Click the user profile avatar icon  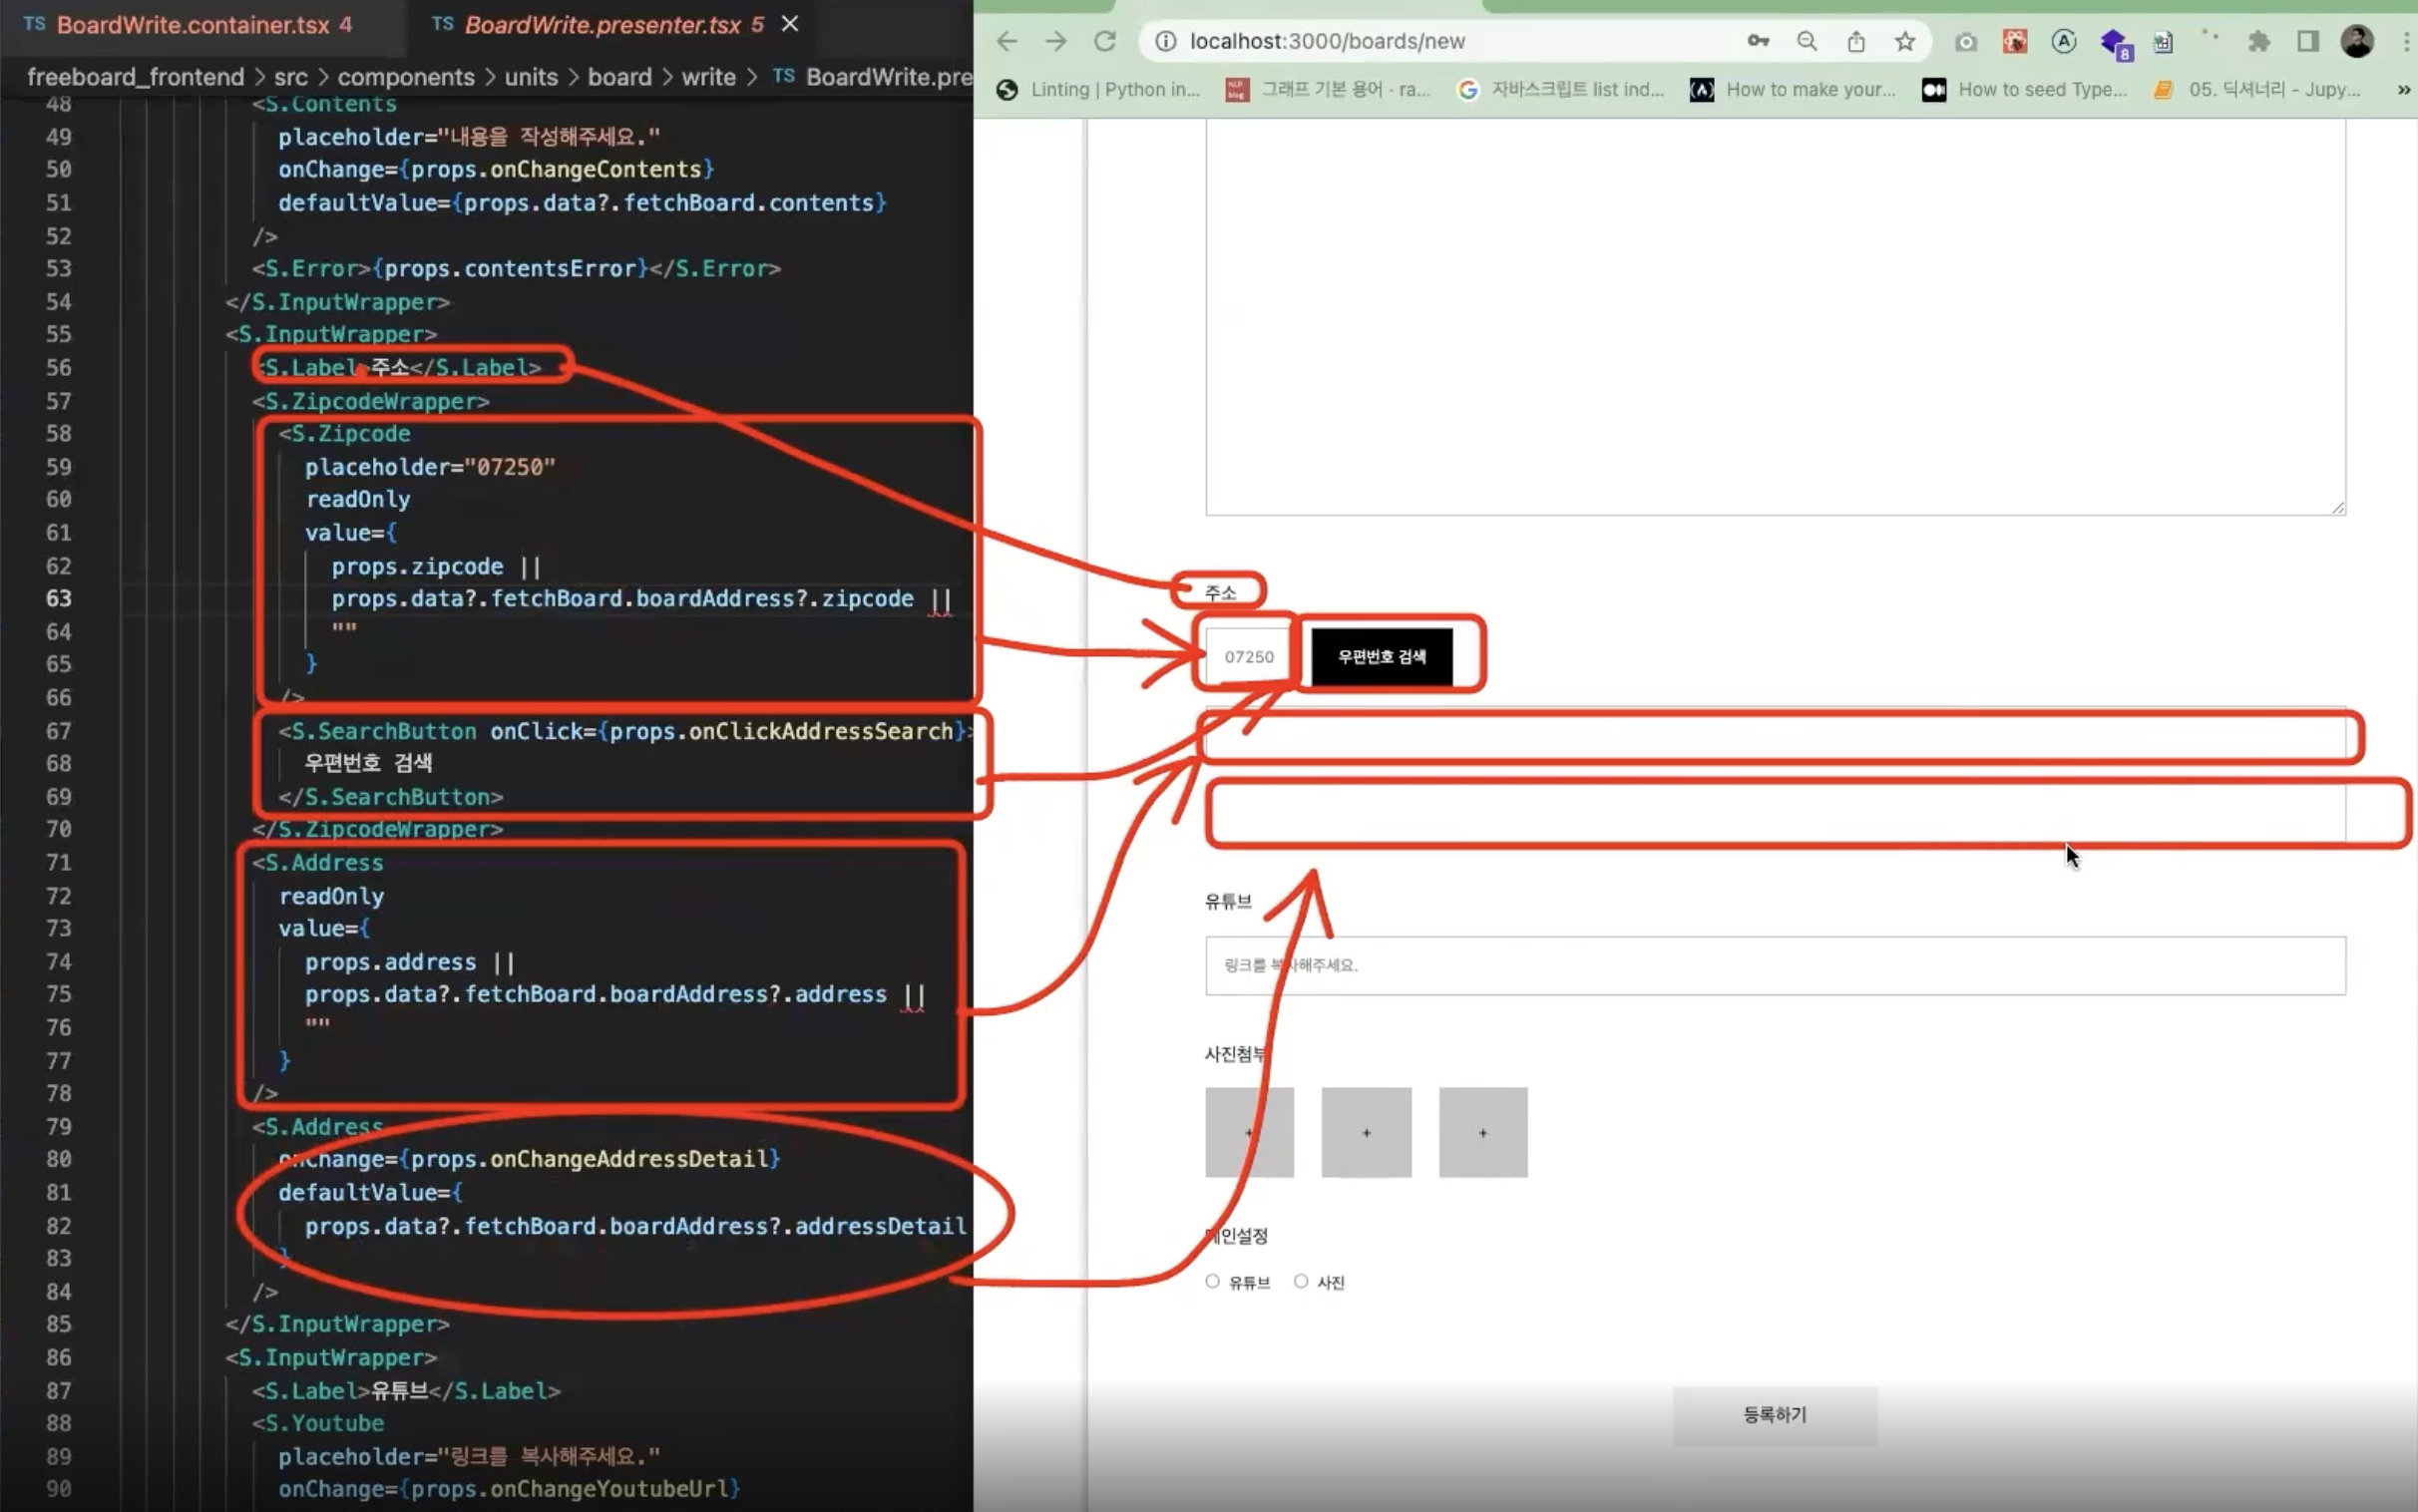coord(2359,40)
